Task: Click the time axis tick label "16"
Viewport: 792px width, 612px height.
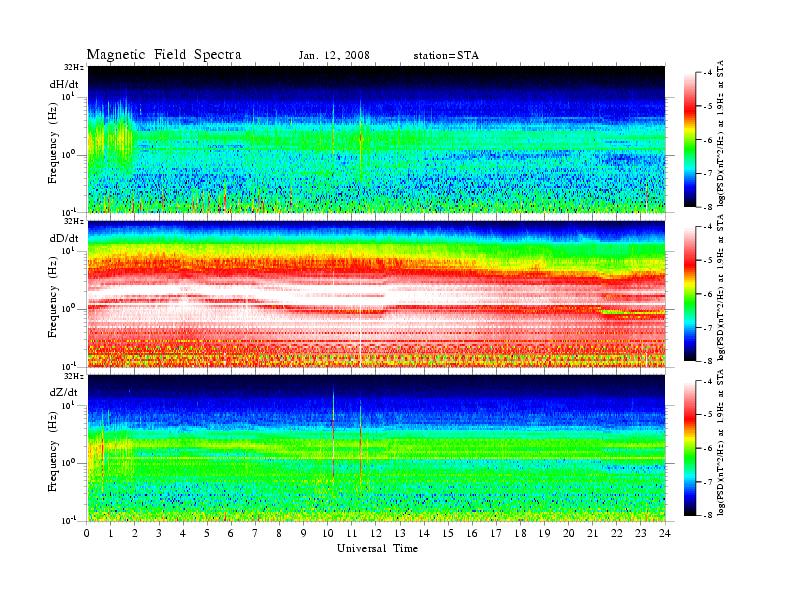Action: click(x=472, y=533)
